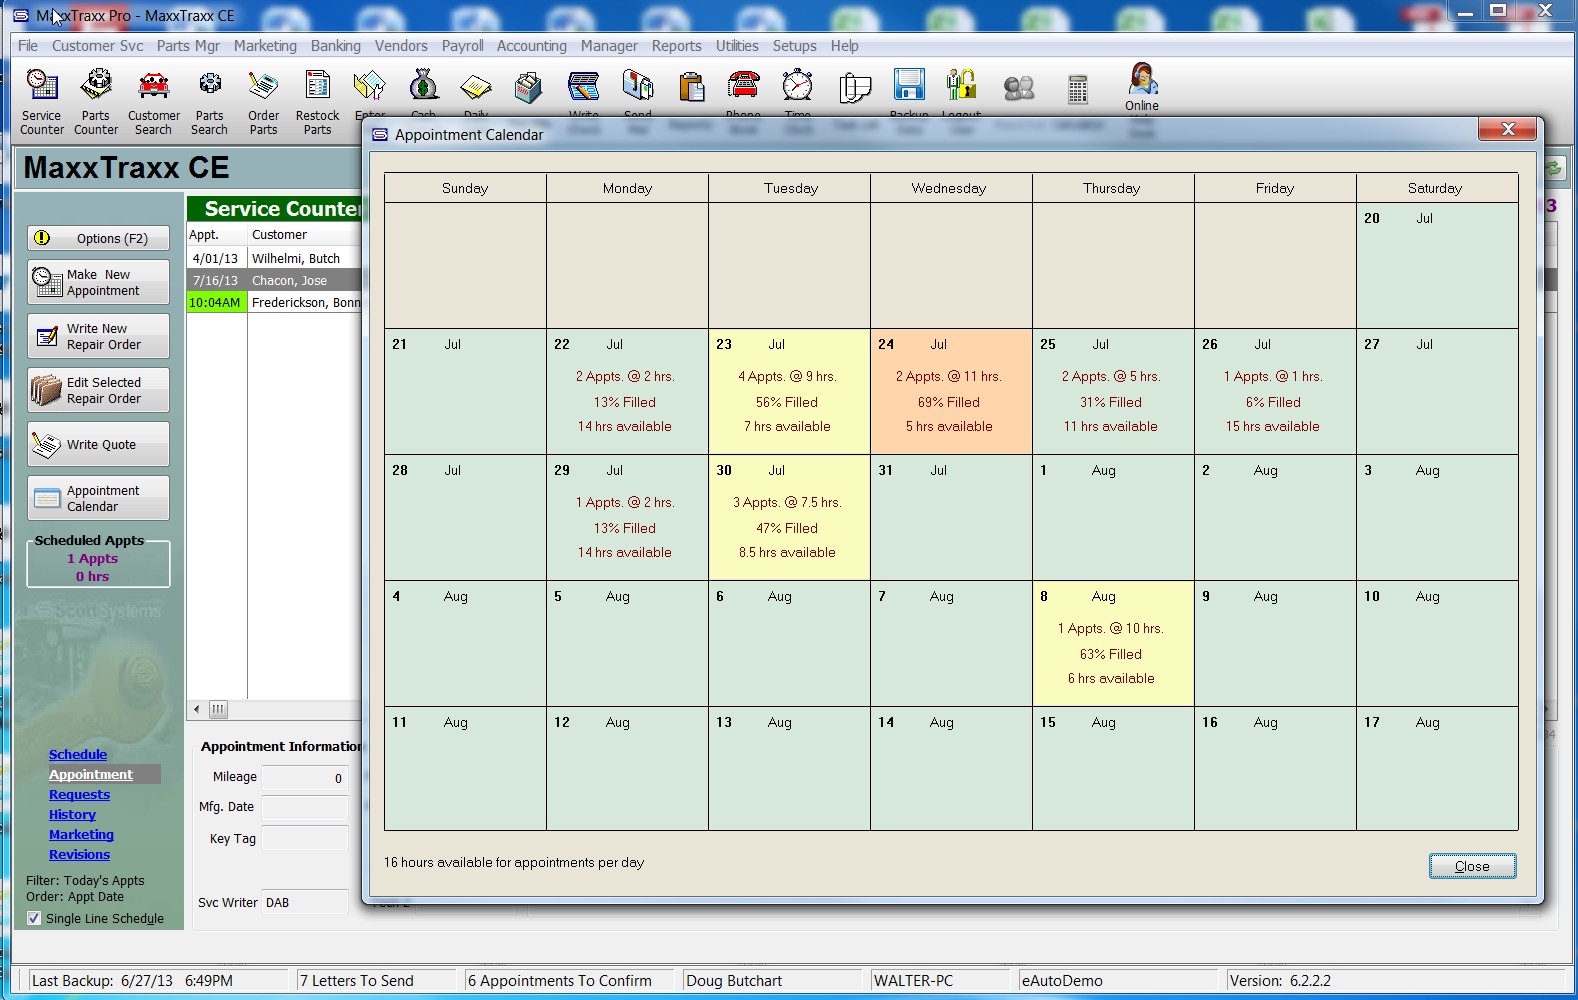Open the Revisions link in the sidebar
Viewport: 1578px width, 1000px height.
coord(80,855)
